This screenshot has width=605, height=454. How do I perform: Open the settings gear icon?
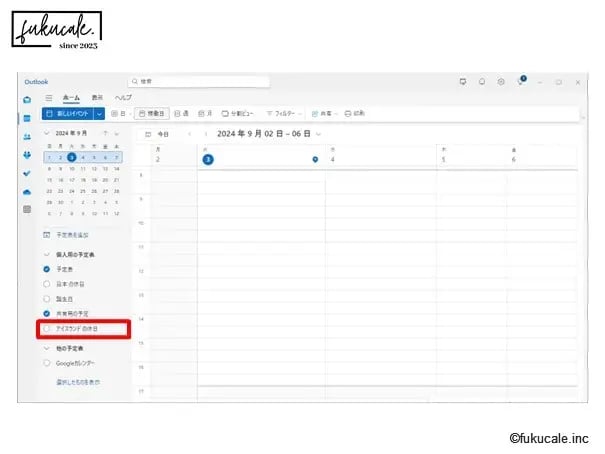pos(500,81)
